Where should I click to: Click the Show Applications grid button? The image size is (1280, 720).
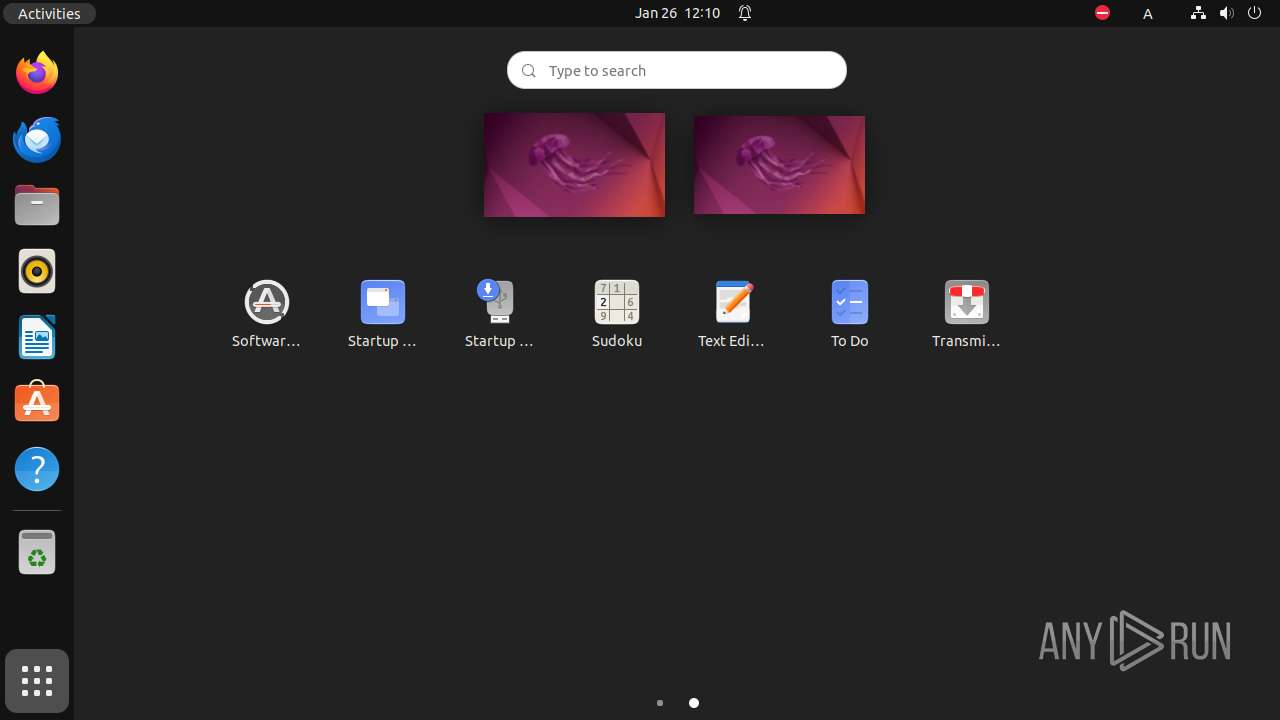(x=37, y=681)
